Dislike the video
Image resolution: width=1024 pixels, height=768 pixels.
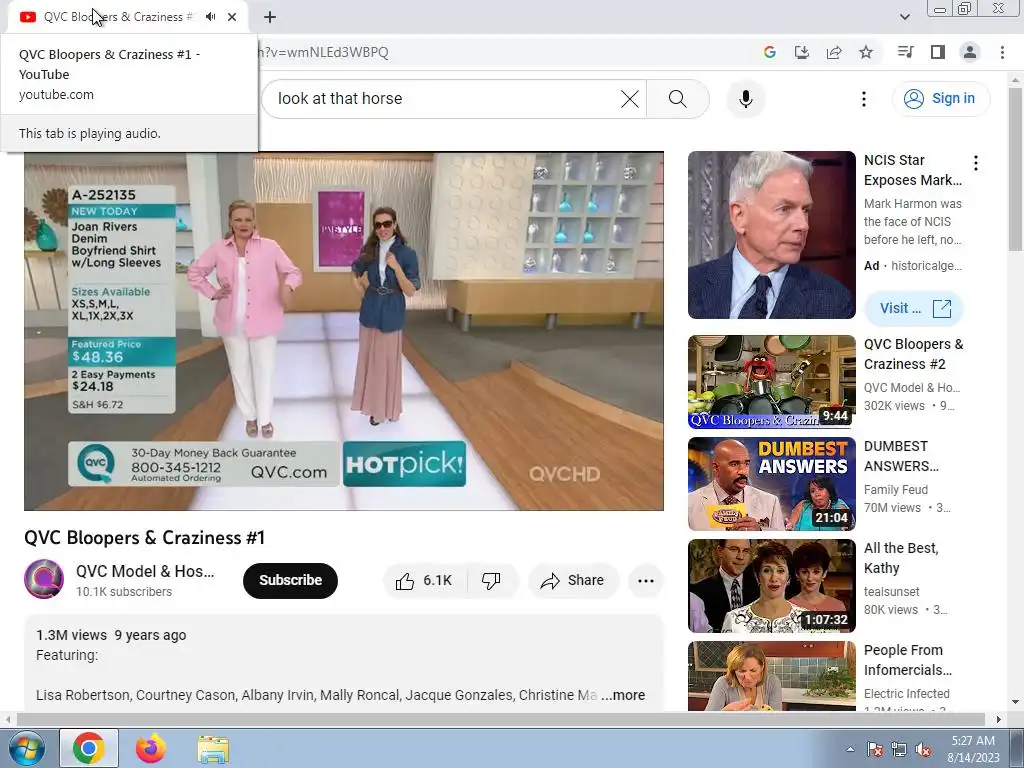coord(492,580)
